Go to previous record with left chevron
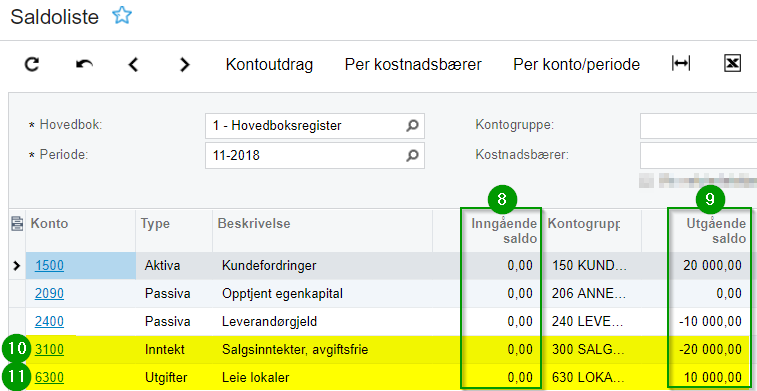The width and height of the screenshot is (757, 391). 133,65
